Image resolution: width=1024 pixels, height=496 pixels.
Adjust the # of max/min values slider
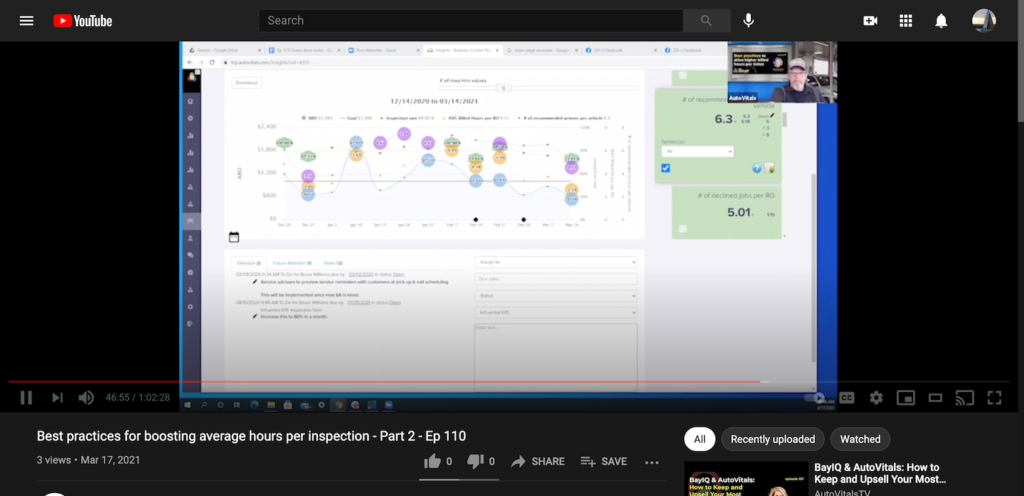(503, 87)
